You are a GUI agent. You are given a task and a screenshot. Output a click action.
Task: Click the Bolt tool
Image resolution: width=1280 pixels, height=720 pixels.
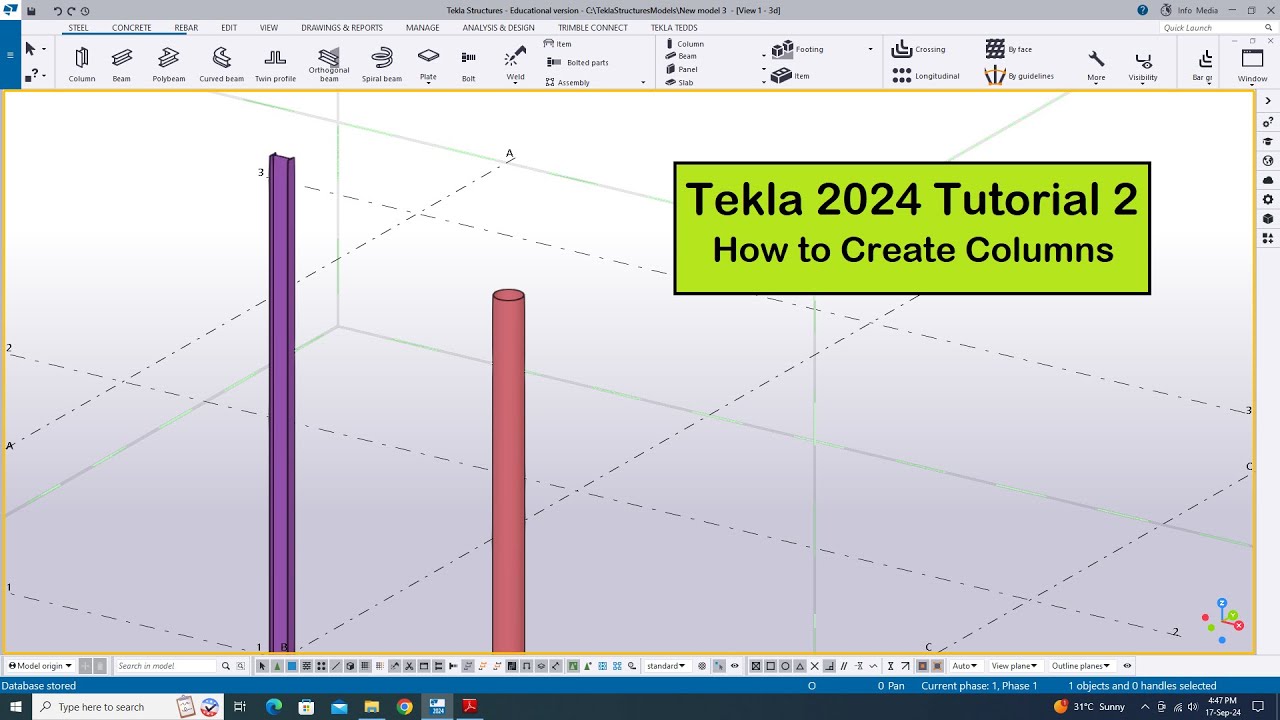(x=469, y=64)
